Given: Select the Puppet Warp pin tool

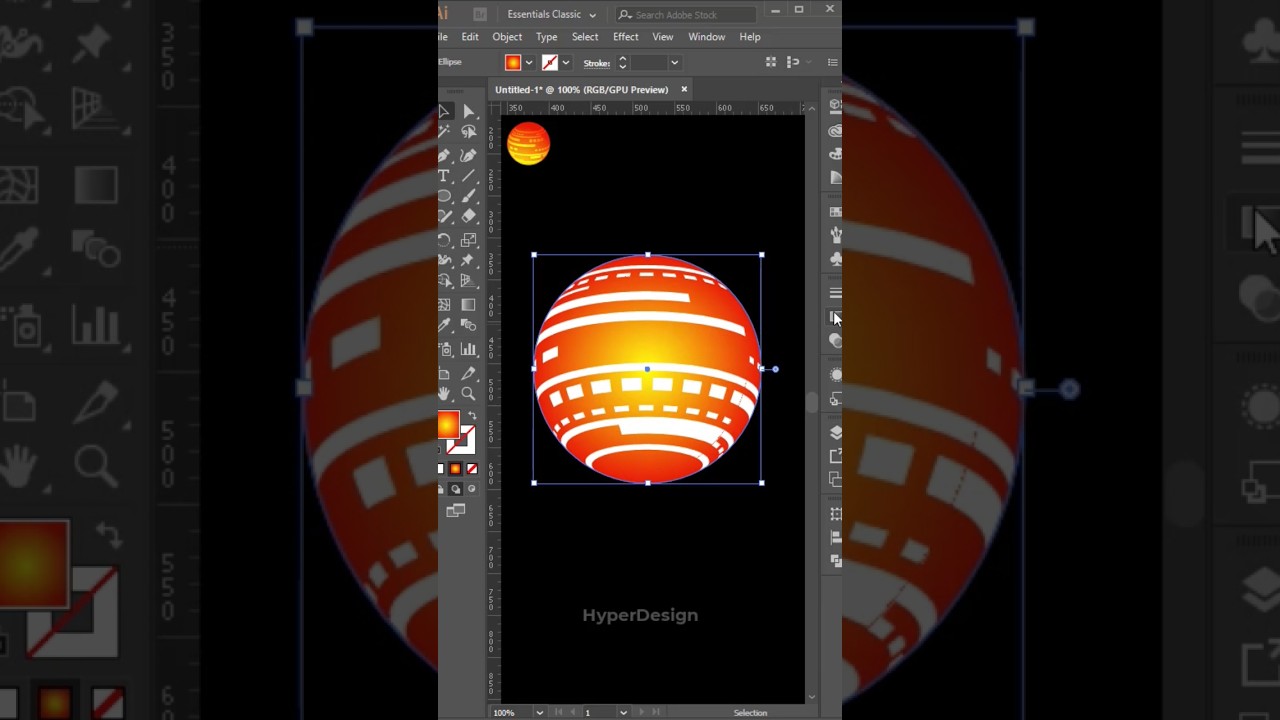Looking at the screenshot, I should 468,260.
